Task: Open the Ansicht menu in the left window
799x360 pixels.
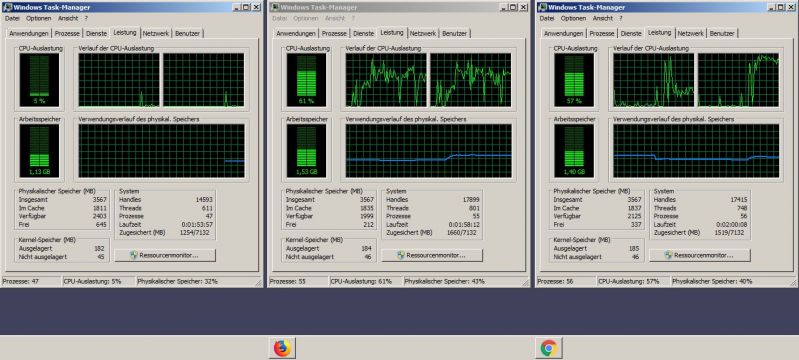Action: pos(68,18)
